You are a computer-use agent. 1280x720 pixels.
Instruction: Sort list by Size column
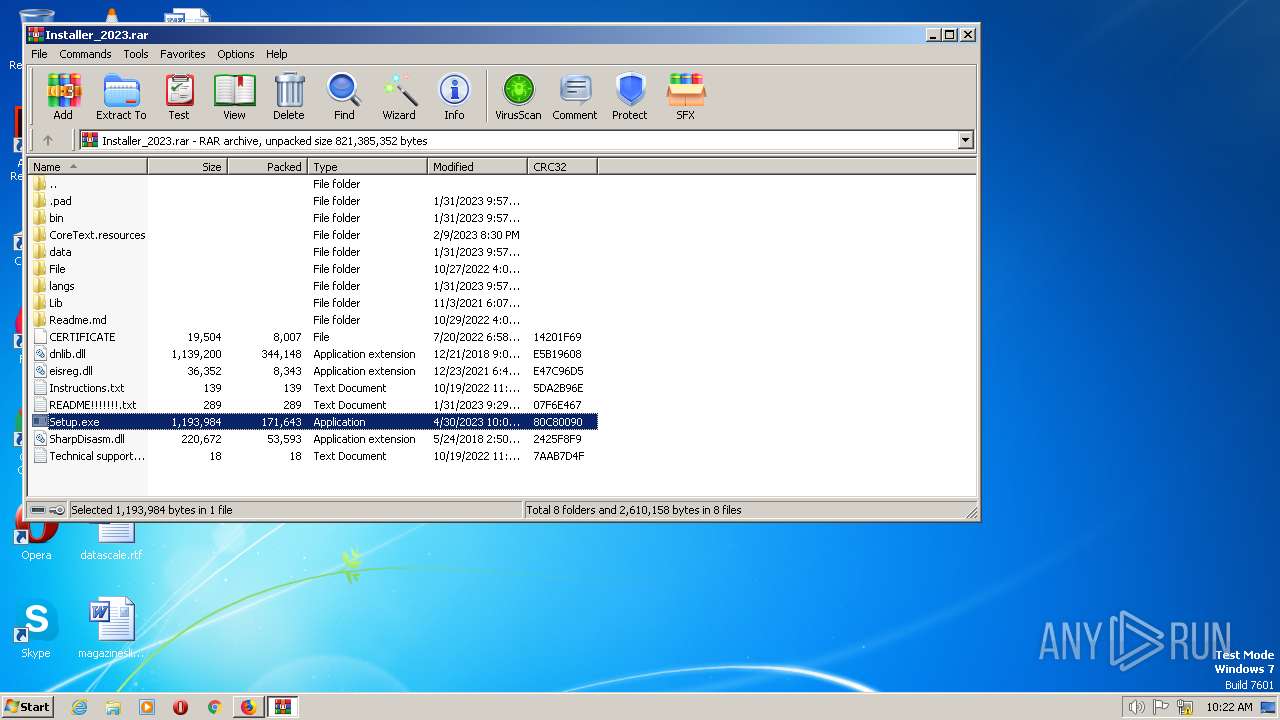(188, 167)
